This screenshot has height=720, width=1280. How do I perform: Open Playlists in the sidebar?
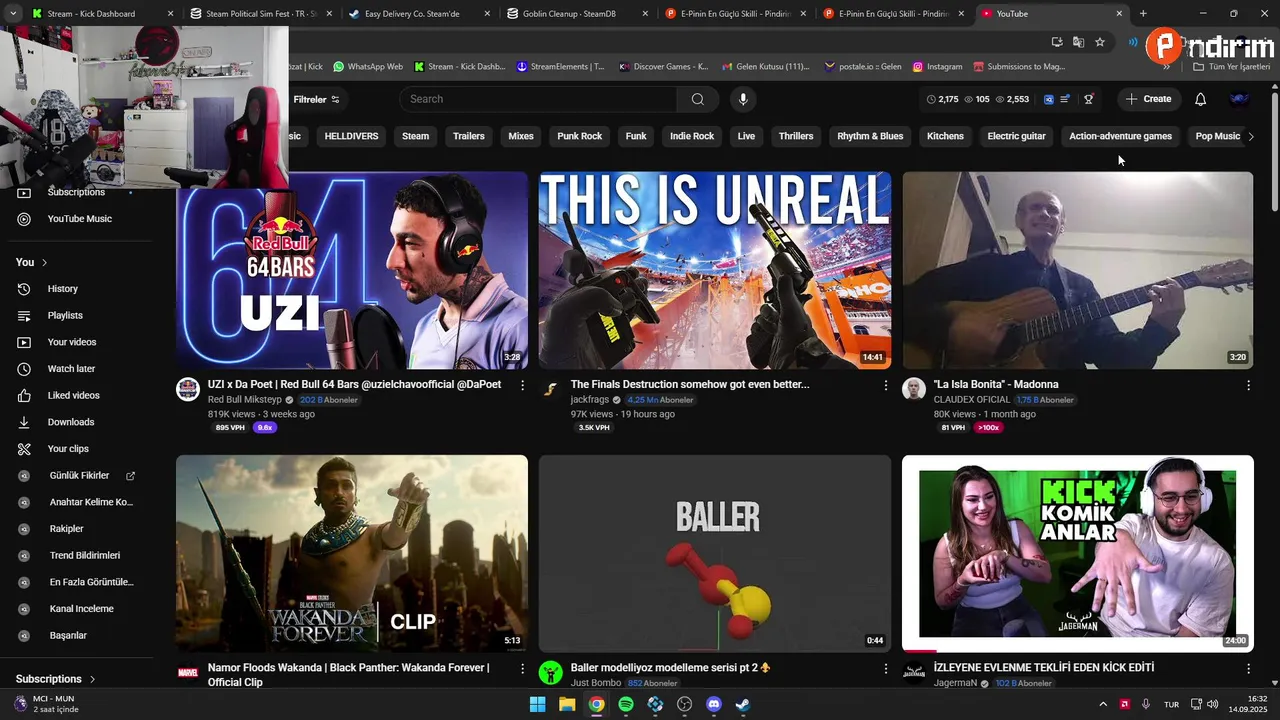tap(80, 316)
